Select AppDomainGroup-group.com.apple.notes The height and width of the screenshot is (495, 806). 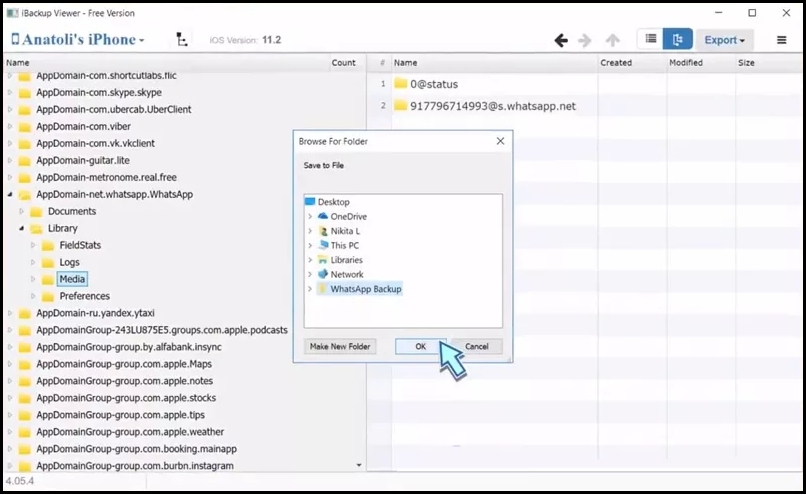(x=124, y=381)
